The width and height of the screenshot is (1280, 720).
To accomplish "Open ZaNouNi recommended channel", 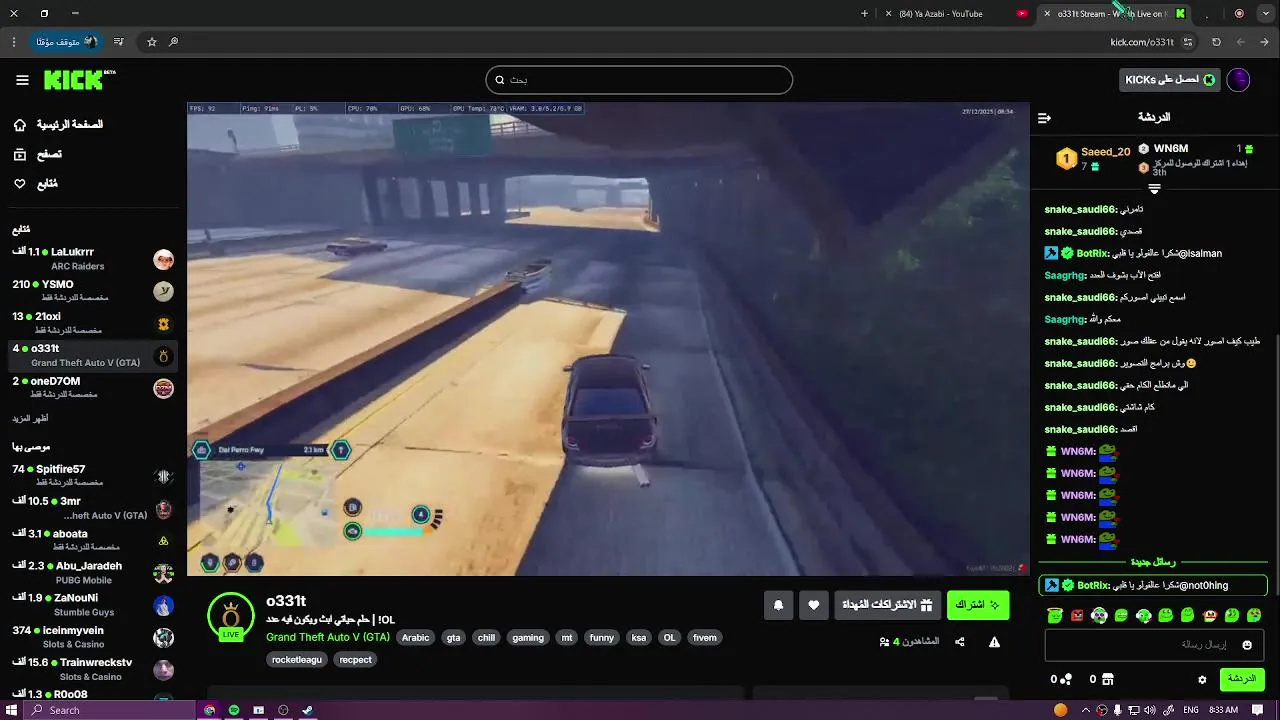I will point(92,605).
